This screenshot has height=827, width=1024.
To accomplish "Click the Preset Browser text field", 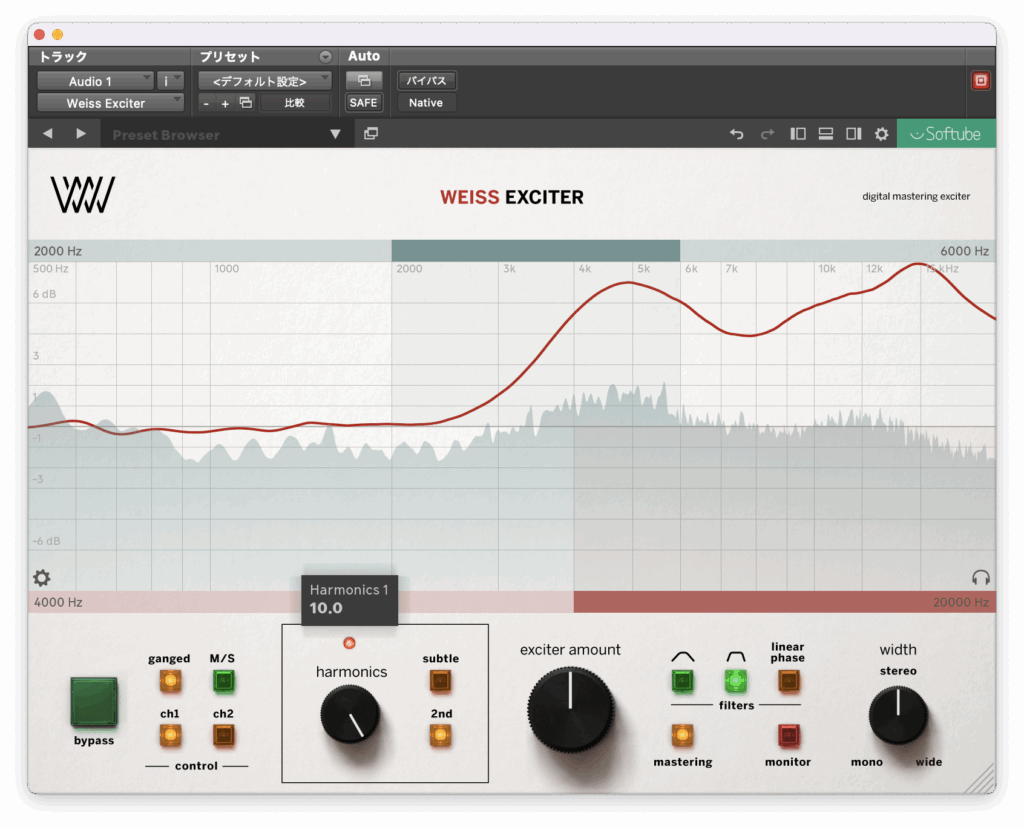I will tap(216, 135).
